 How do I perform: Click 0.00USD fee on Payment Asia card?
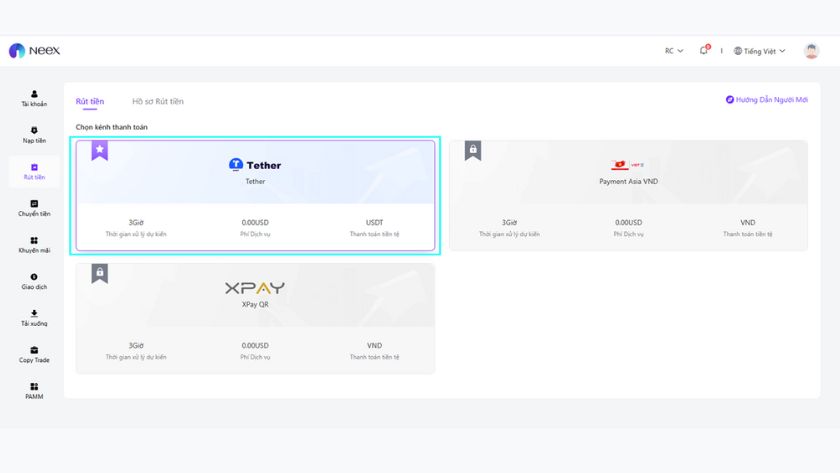[628, 222]
